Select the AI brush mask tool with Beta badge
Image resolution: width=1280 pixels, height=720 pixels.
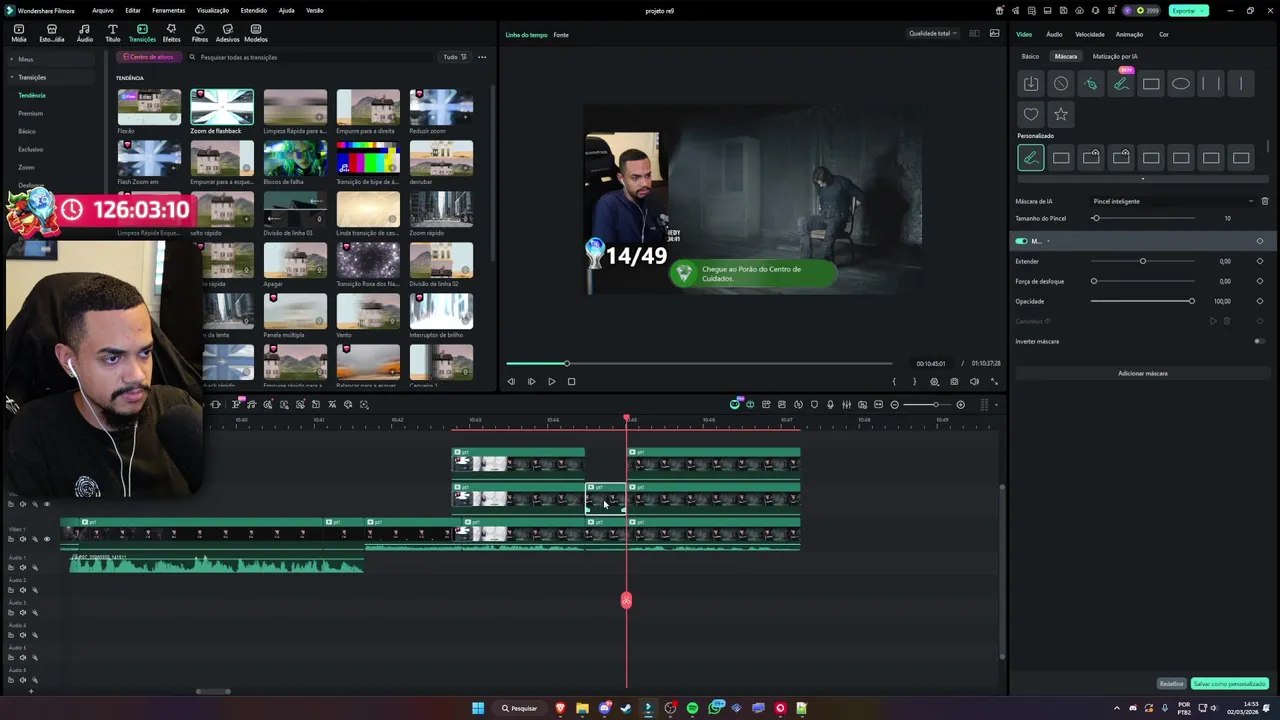point(1121,84)
